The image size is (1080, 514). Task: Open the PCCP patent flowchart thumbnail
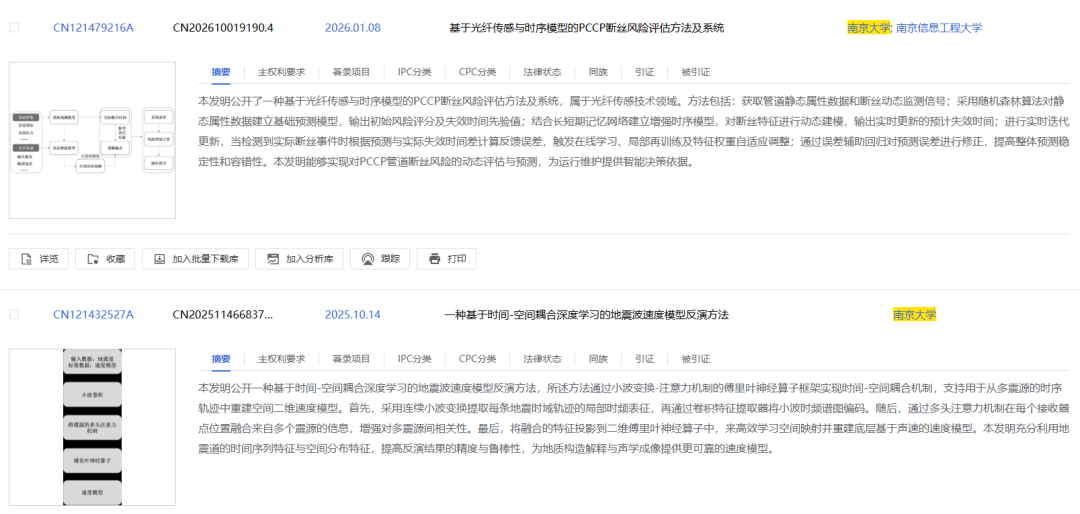click(92, 141)
